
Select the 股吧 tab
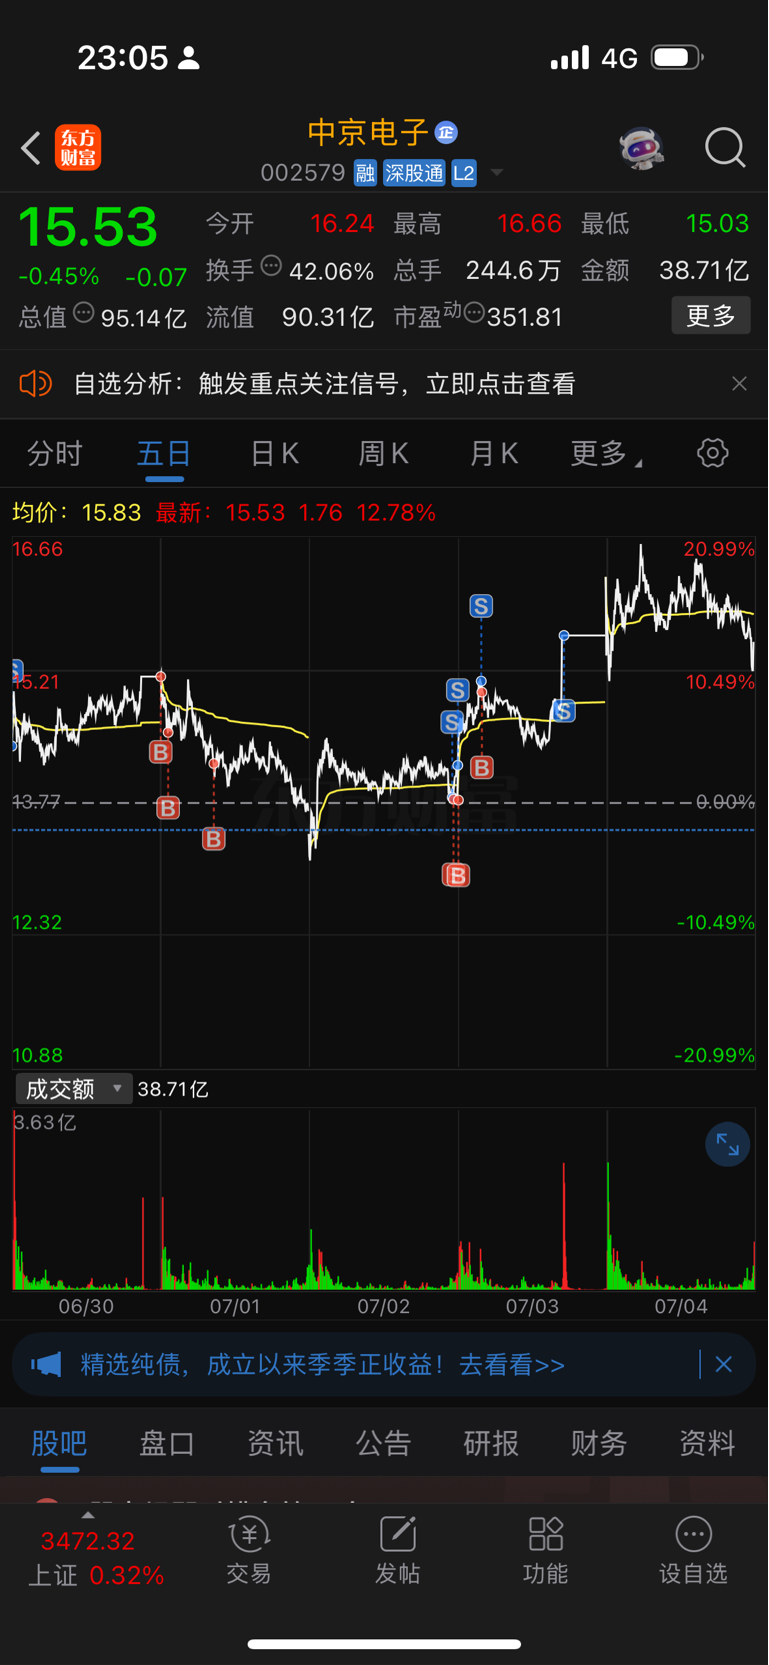coord(59,1443)
